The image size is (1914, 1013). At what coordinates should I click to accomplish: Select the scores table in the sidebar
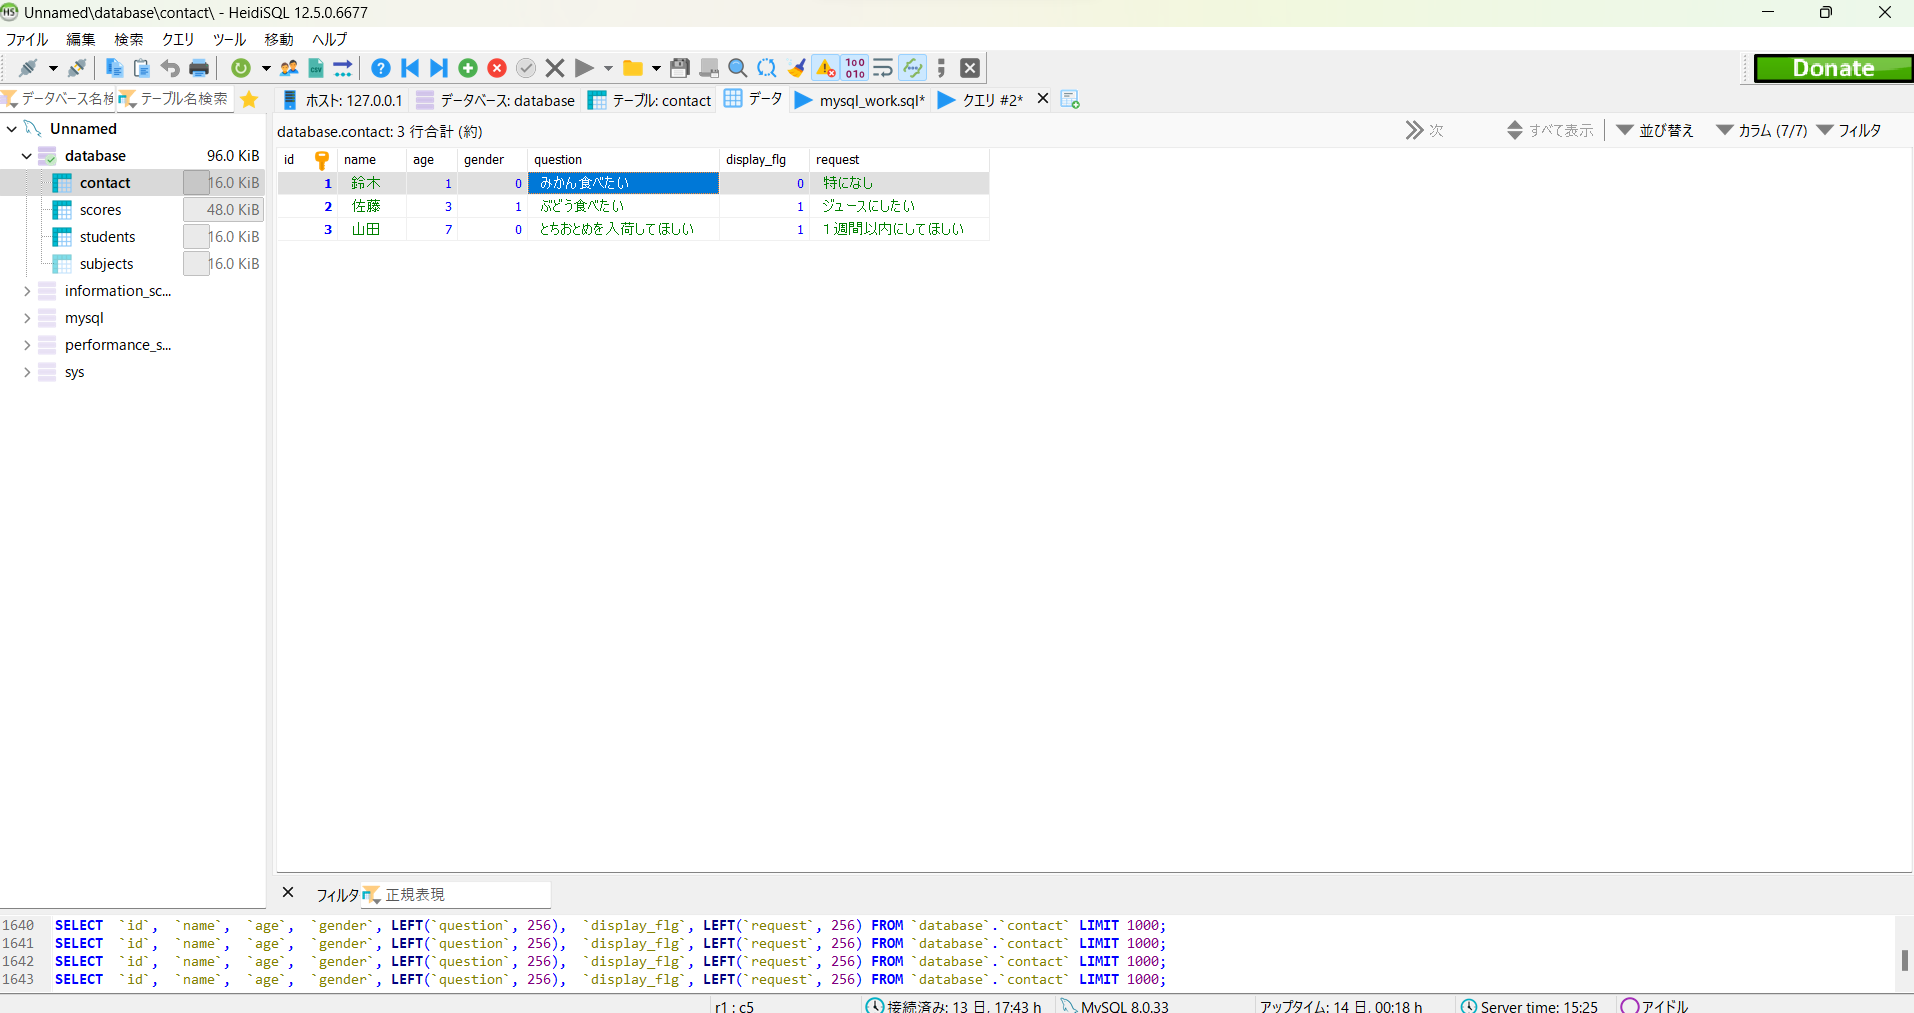pyautogui.click(x=99, y=209)
